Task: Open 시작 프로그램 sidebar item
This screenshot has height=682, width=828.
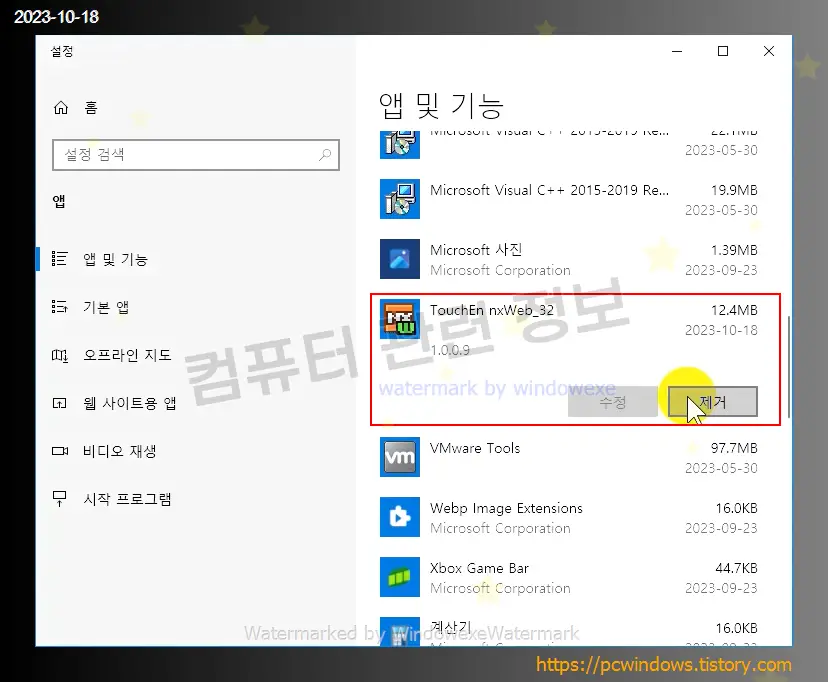Action: pyautogui.click(x=127, y=499)
